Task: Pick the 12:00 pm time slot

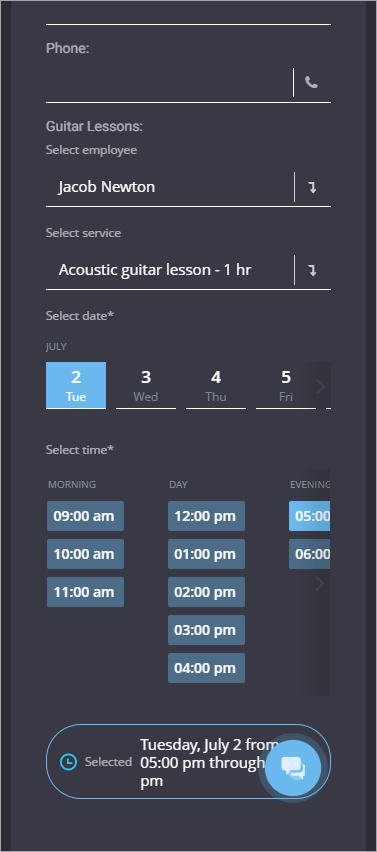Action: coord(206,516)
